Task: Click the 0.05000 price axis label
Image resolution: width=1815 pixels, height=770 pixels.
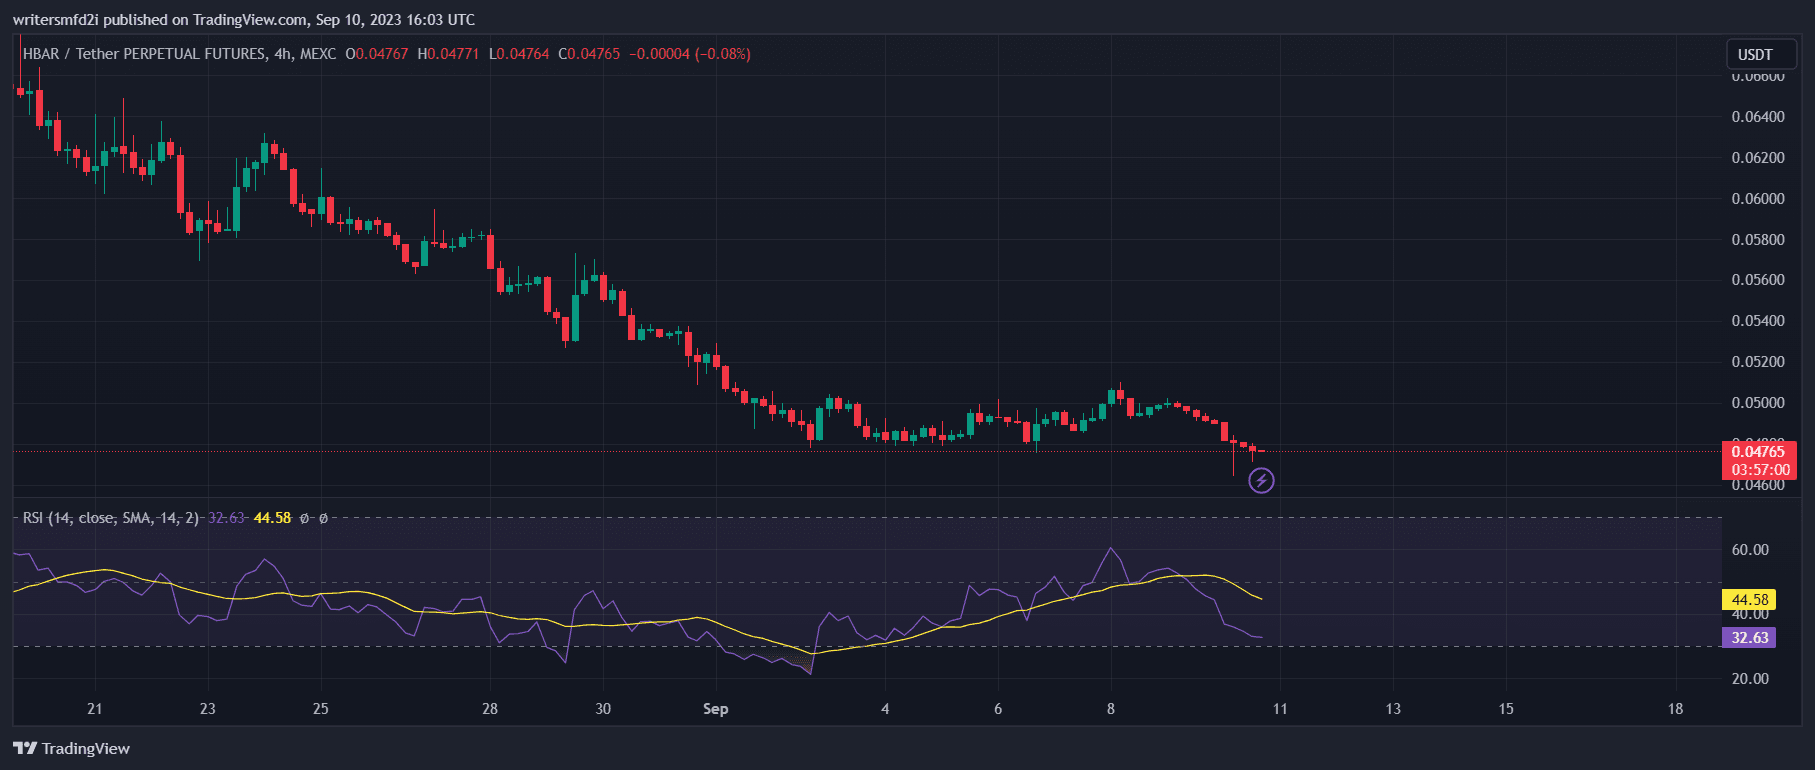Action: pos(1757,403)
